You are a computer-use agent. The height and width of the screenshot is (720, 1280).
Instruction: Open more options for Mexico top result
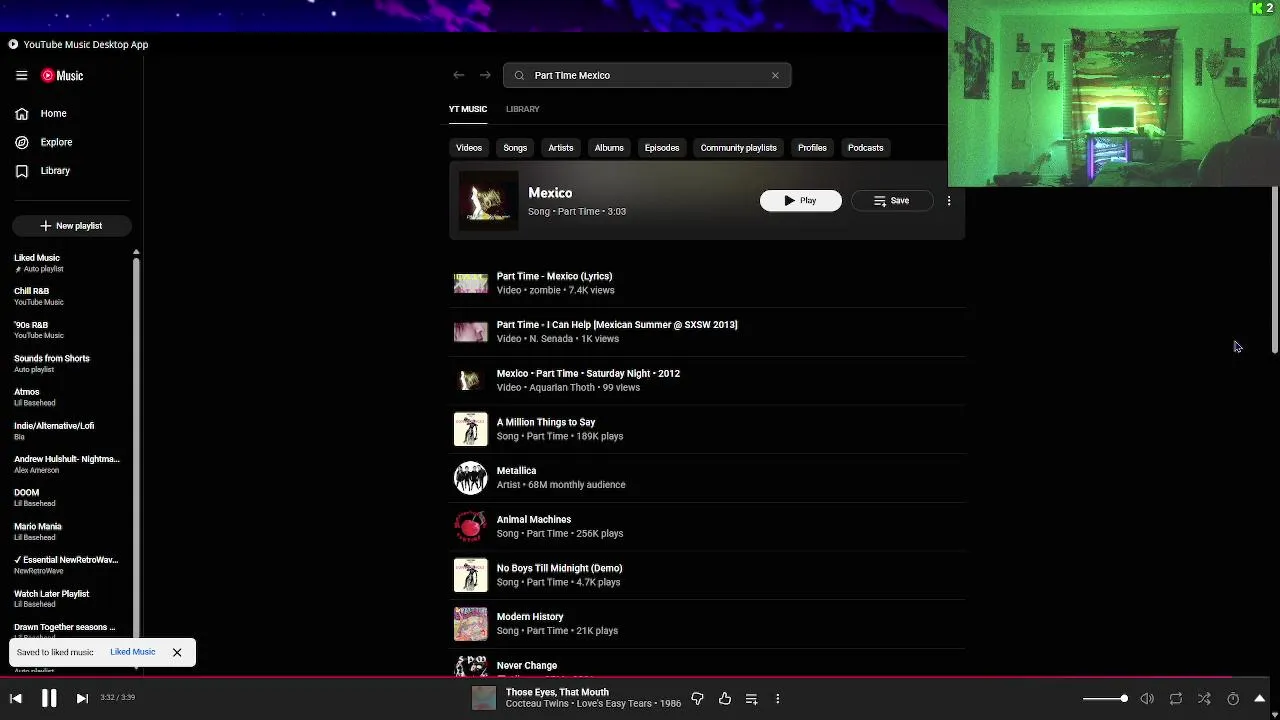[x=949, y=201]
